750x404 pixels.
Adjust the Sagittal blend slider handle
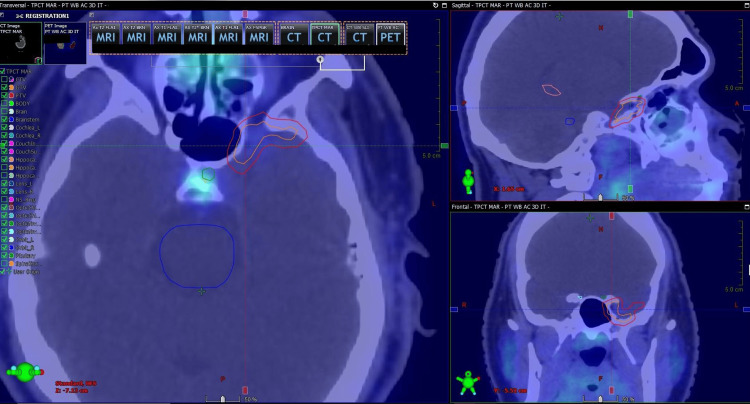click(x=600, y=197)
